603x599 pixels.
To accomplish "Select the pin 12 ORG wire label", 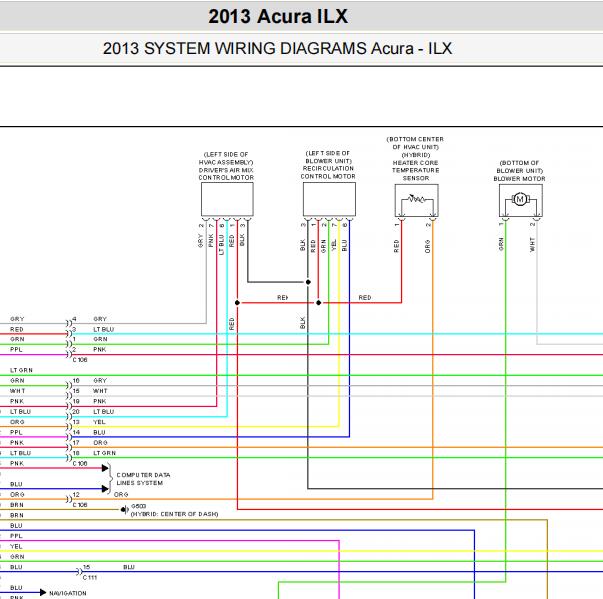I will tap(121, 494).
